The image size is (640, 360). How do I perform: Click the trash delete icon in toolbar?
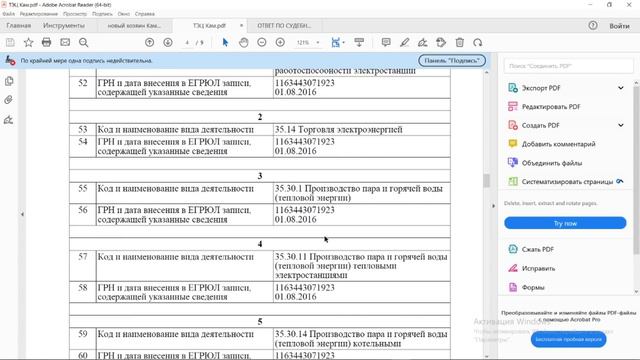click(460, 42)
